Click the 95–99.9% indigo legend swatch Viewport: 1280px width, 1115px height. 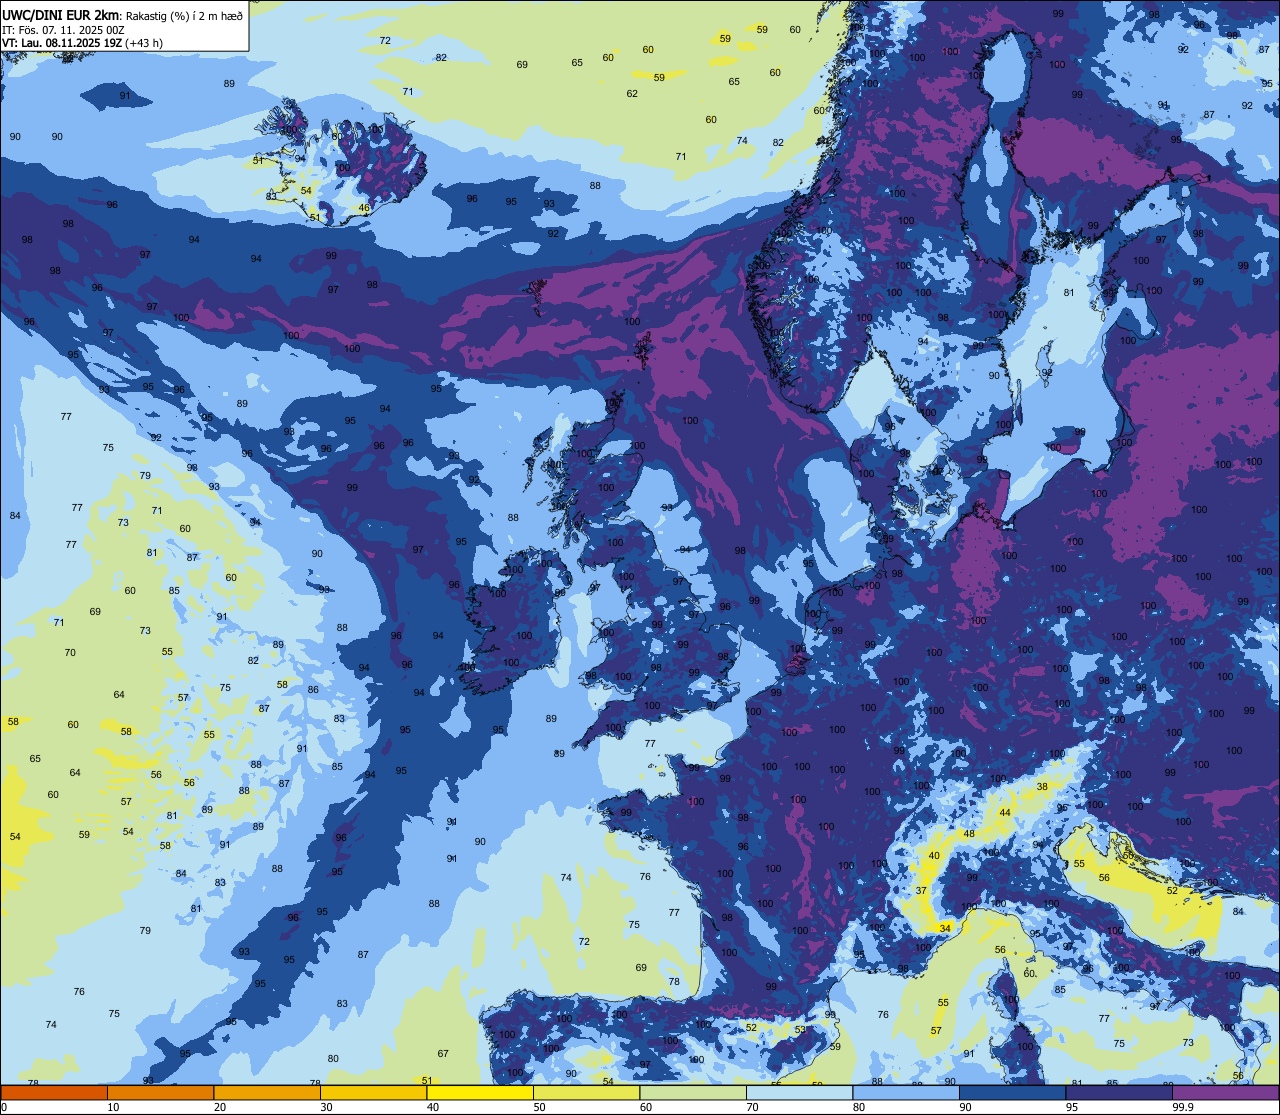[1119, 1093]
